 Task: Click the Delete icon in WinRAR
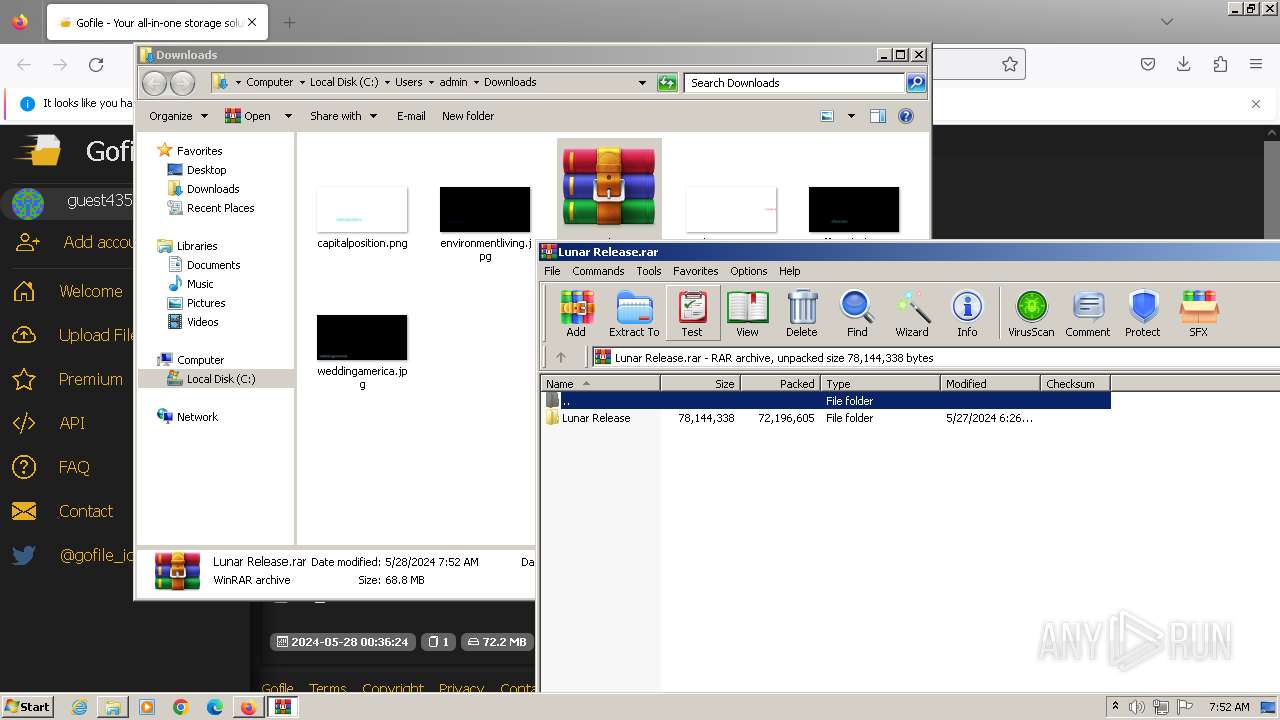point(801,313)
